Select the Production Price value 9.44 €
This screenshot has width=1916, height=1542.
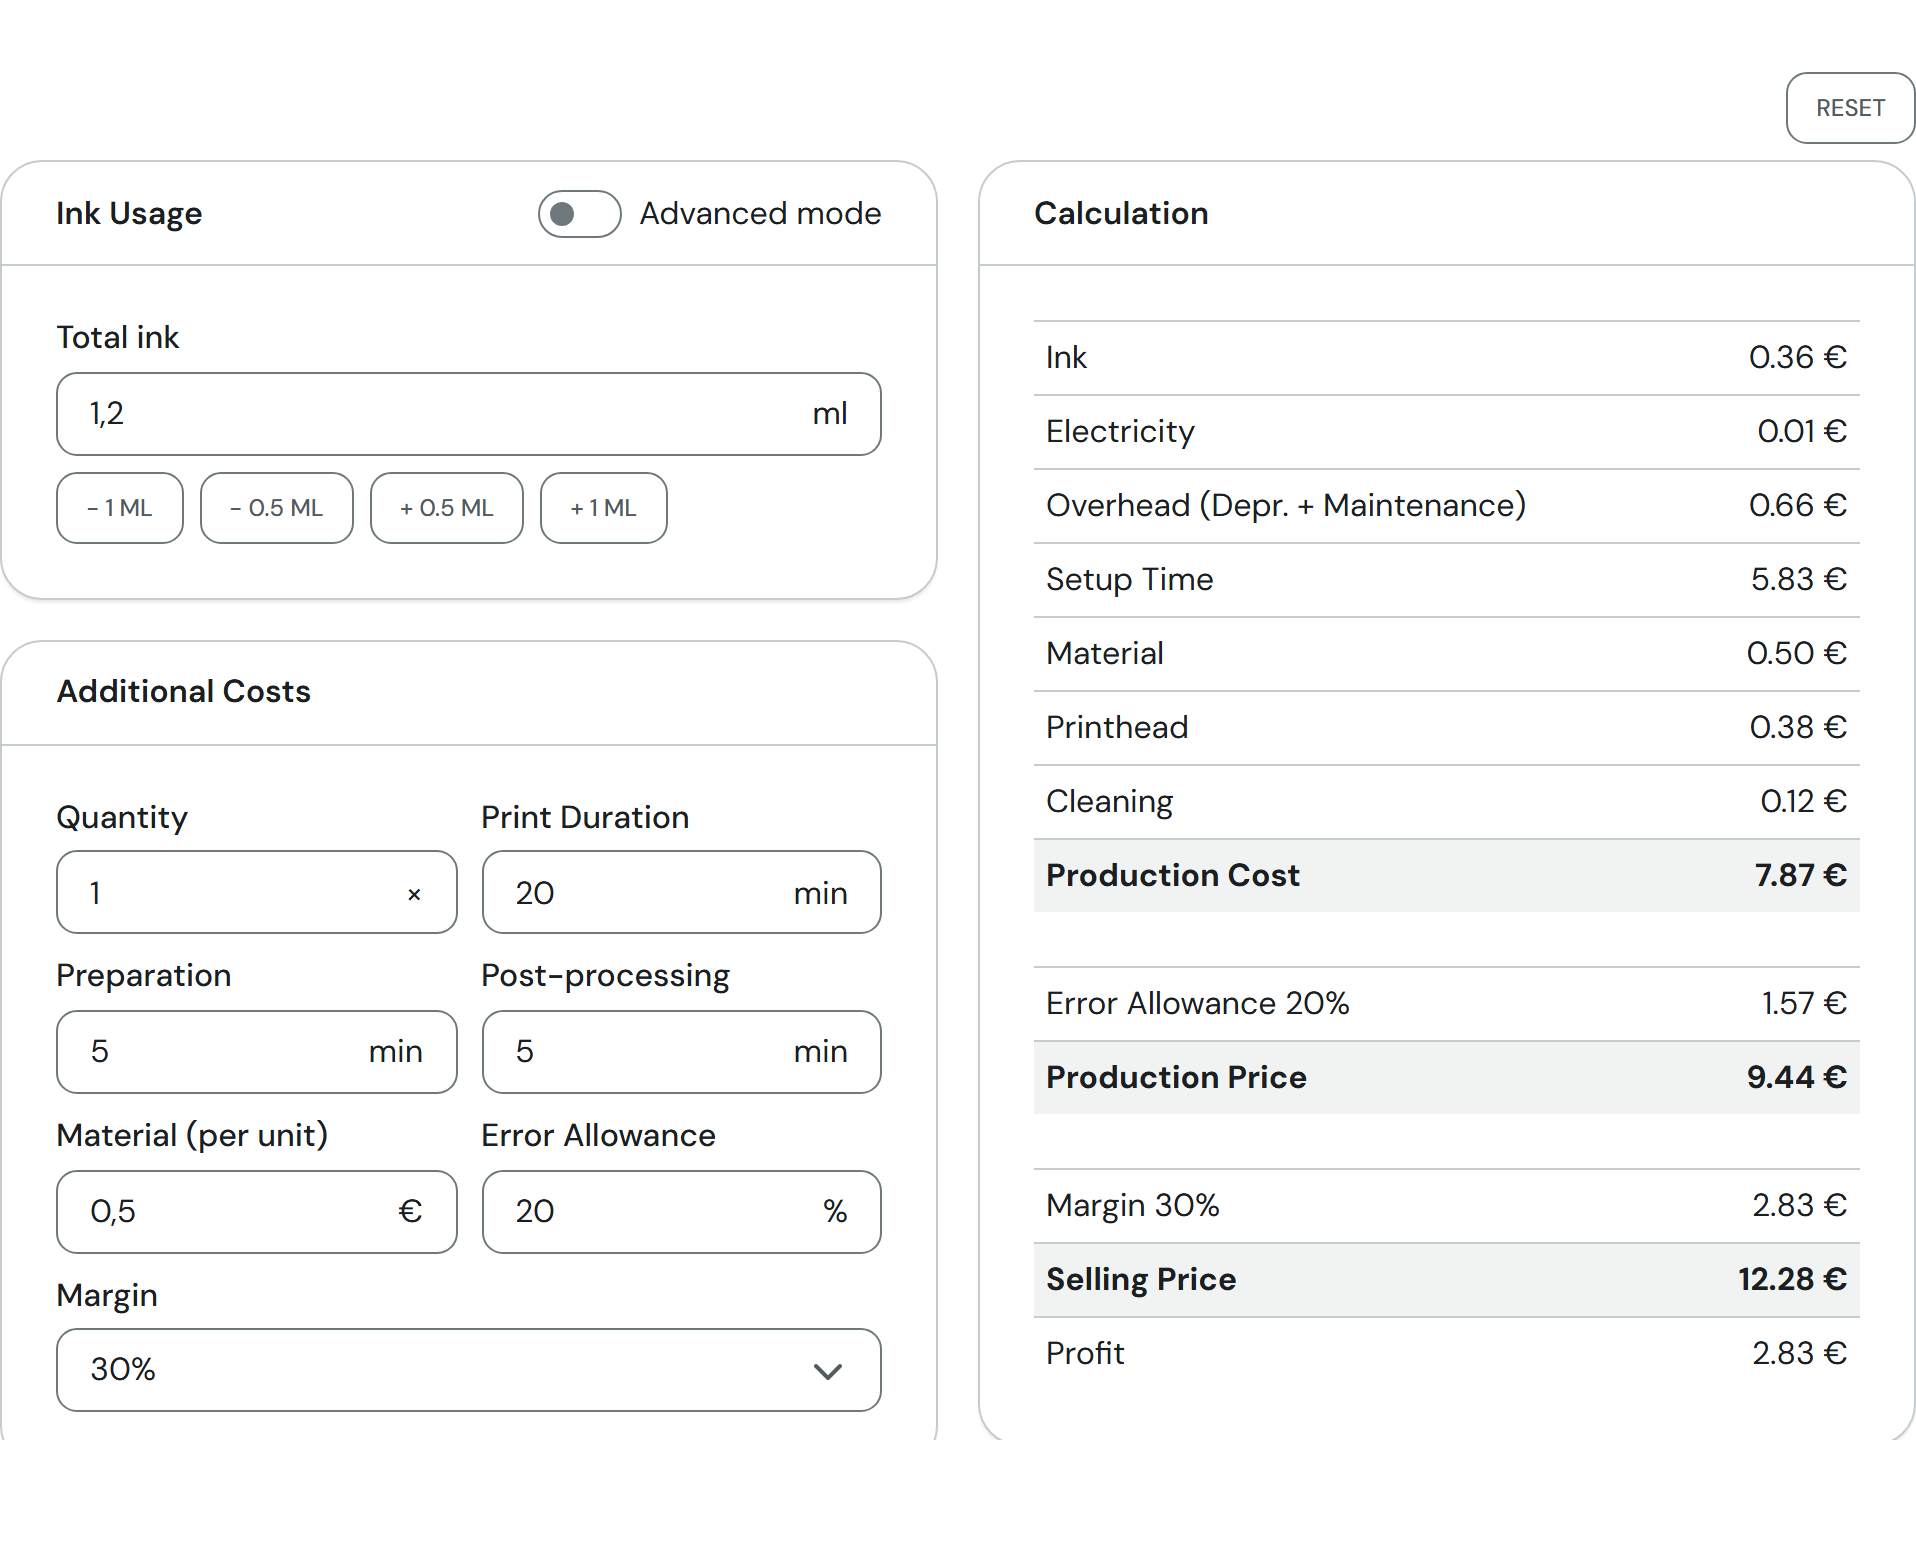[x=1797, y=1077]
